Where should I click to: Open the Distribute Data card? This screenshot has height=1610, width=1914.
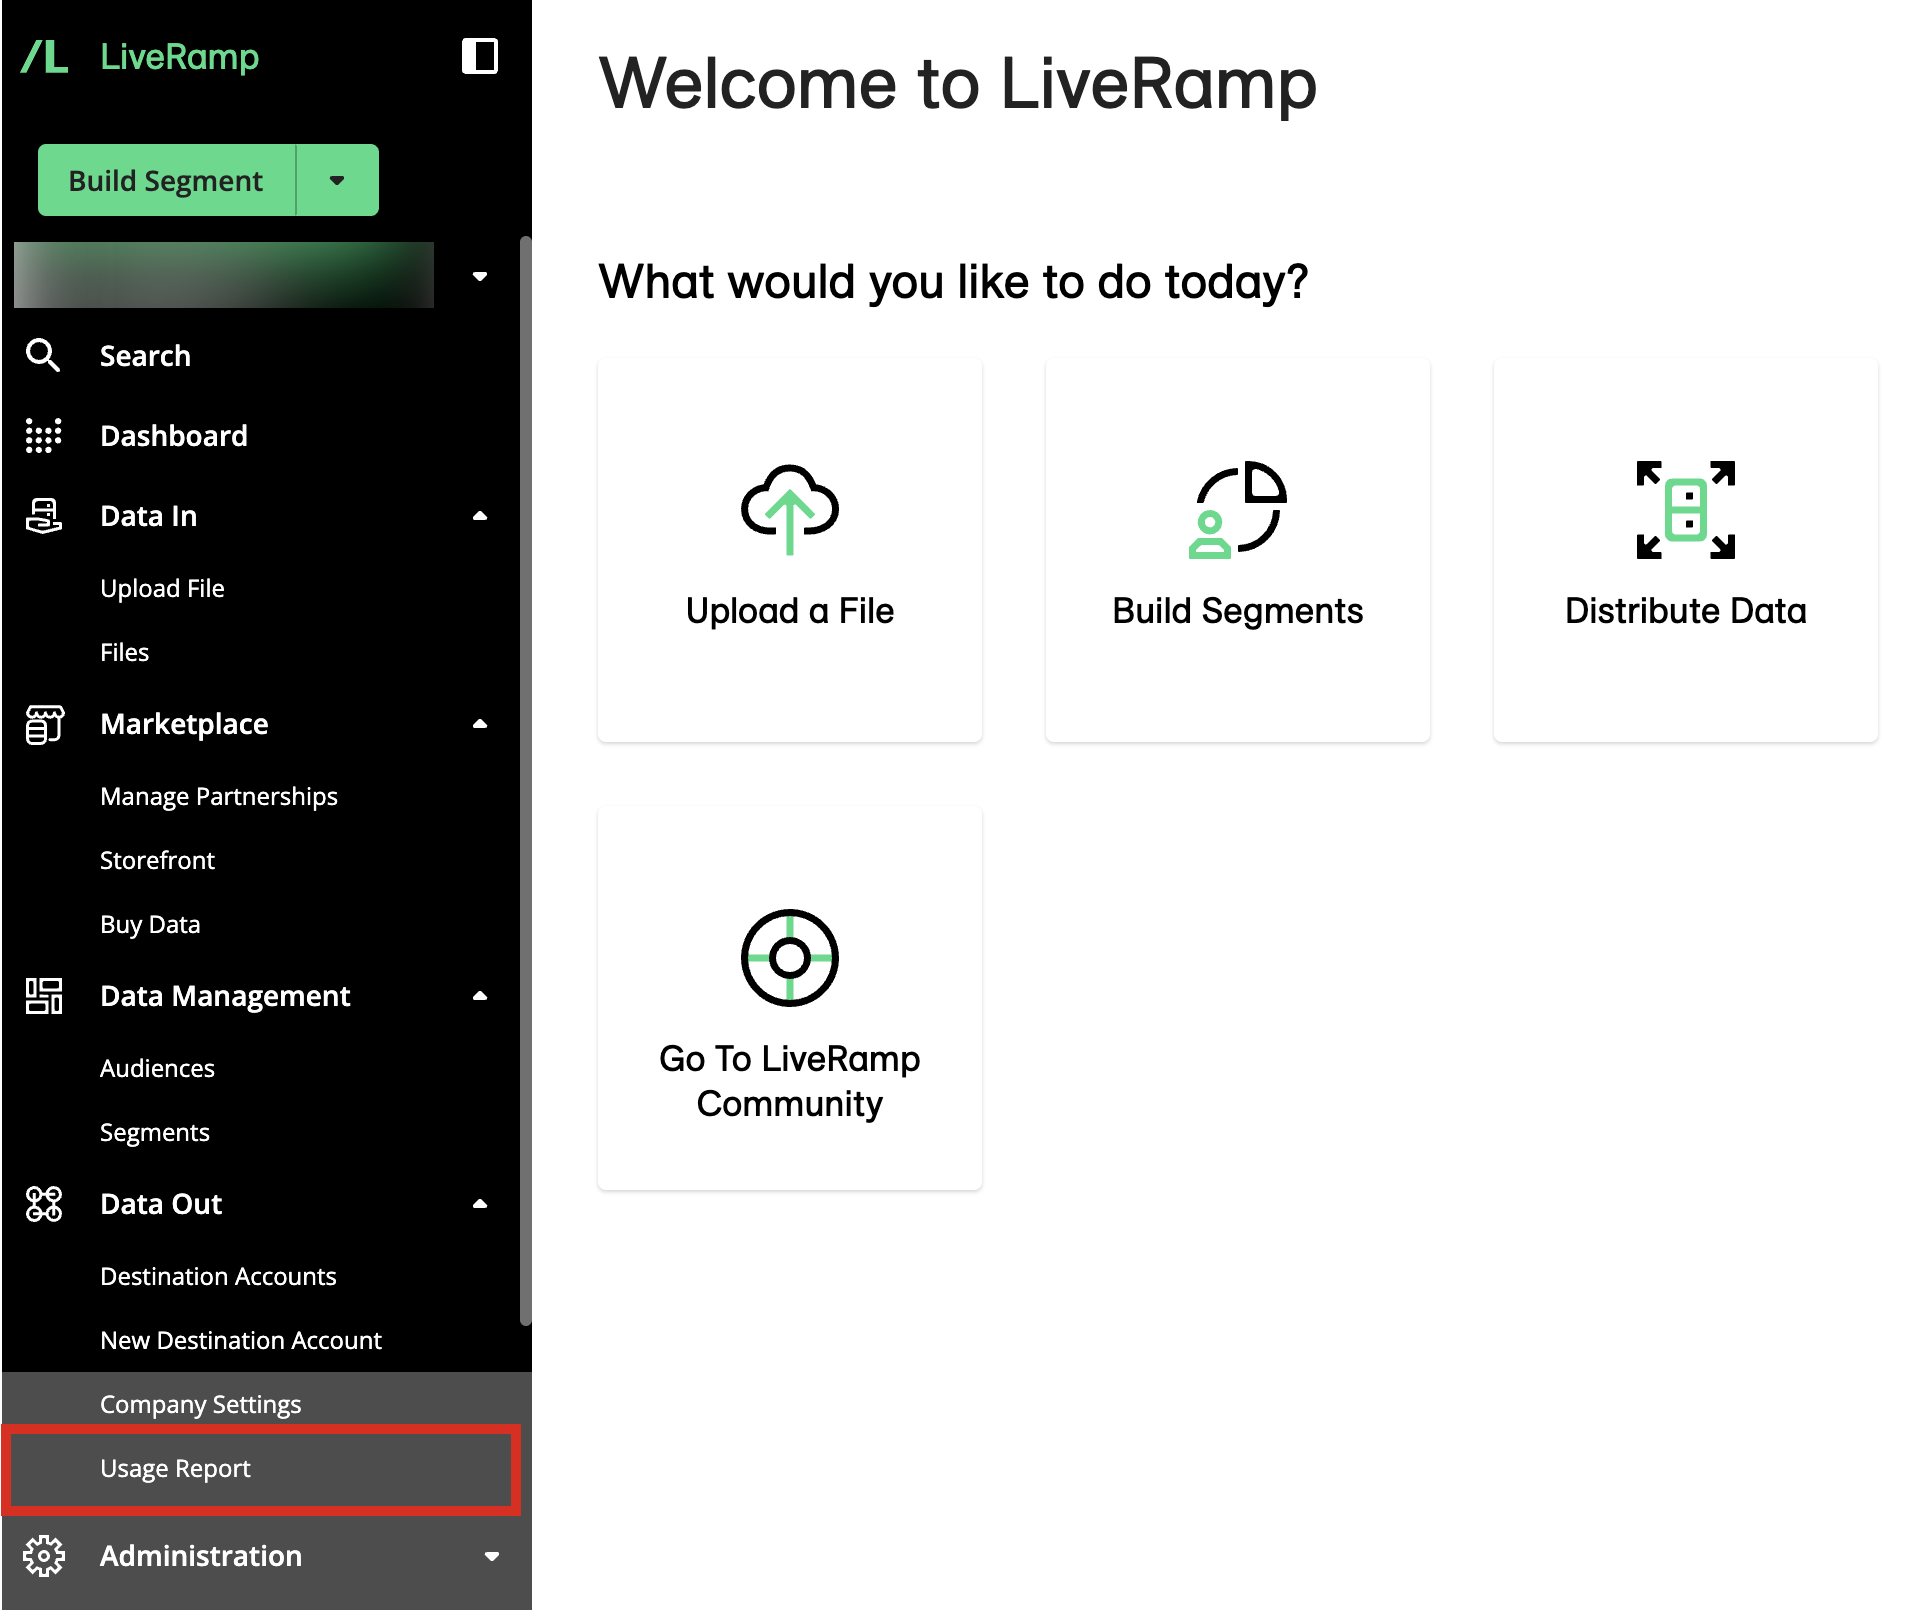click(1686, 550)
